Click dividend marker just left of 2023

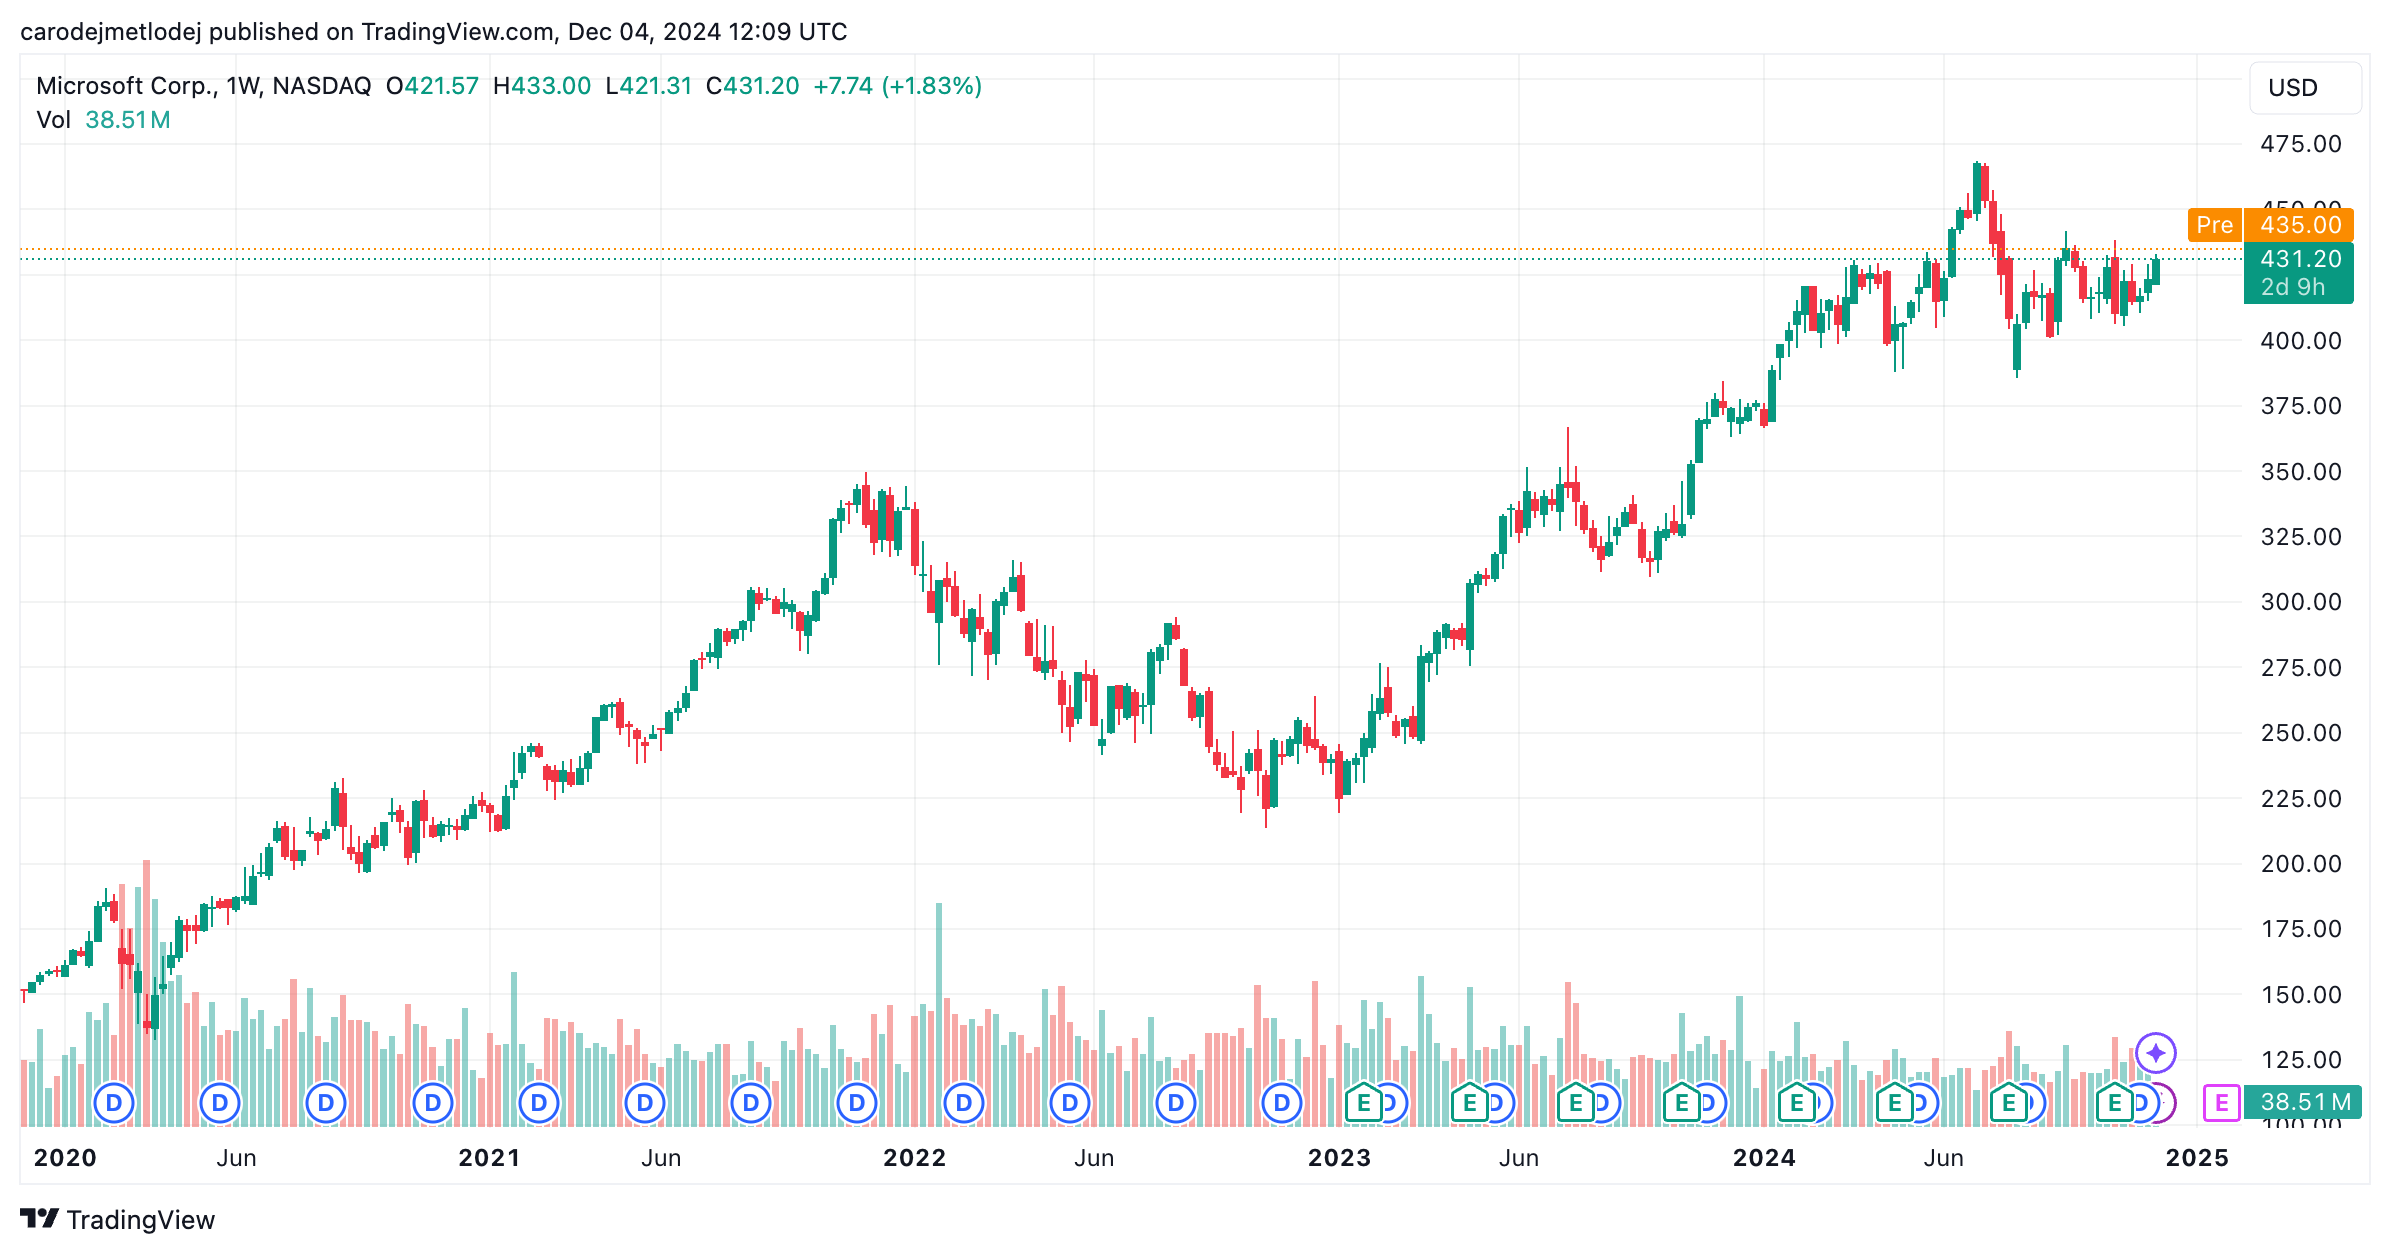1281,1103
